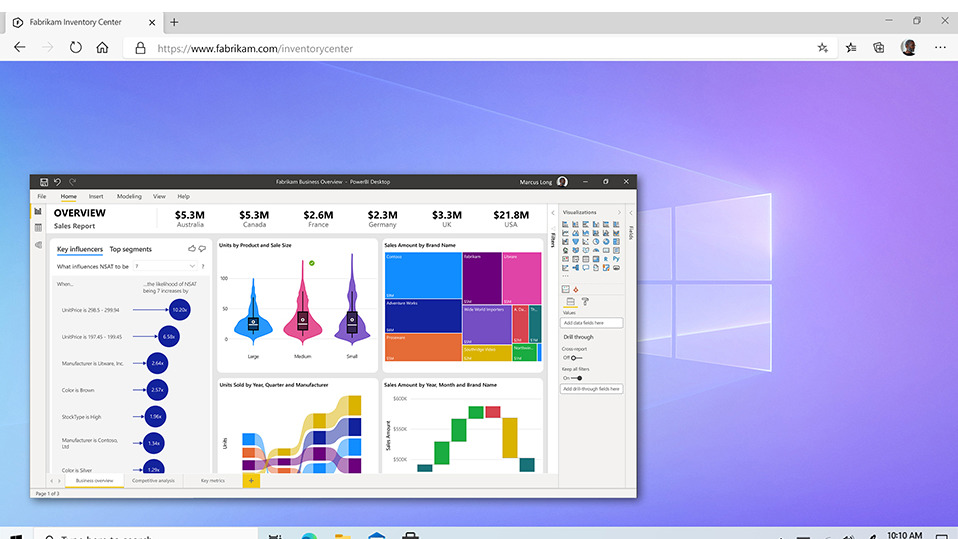Open the NSAT value dropdown
Viewport: 958px width, 539px height.
point(165,266)
